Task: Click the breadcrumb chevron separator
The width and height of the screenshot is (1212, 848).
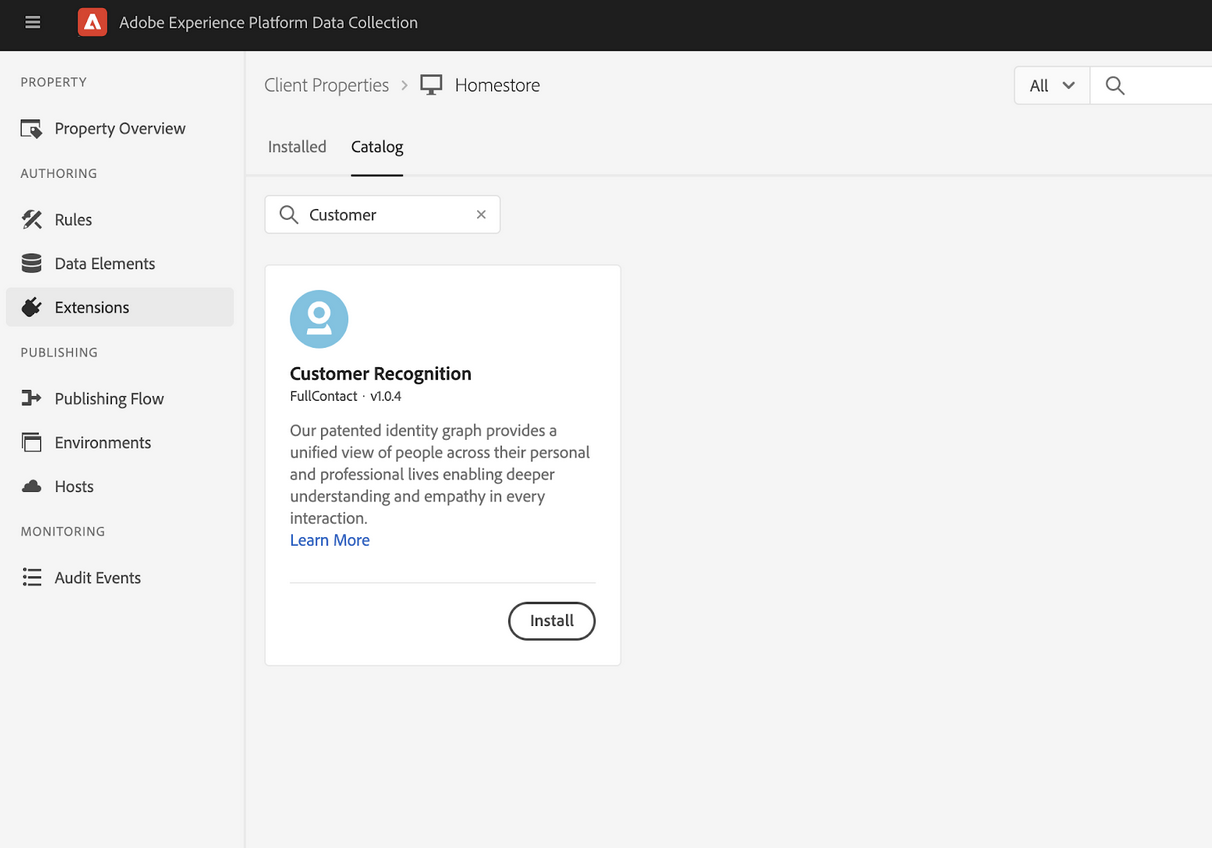Action: pos(405,85)
